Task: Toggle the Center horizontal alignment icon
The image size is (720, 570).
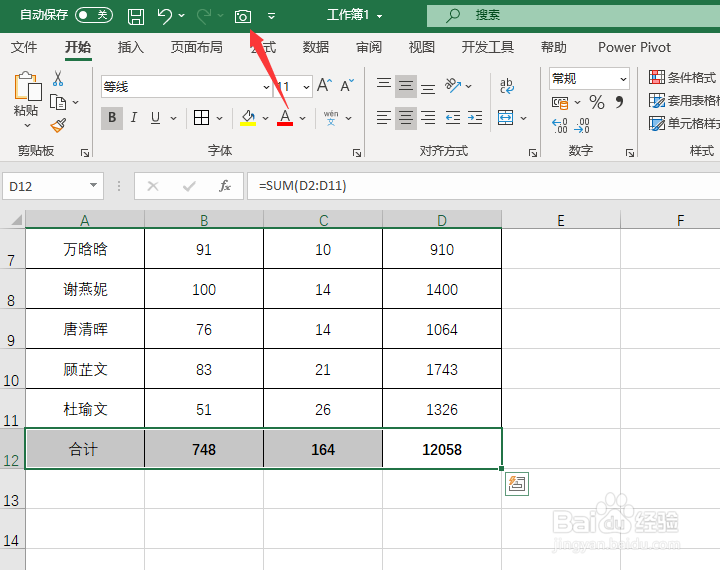Action: click(406, 118)
